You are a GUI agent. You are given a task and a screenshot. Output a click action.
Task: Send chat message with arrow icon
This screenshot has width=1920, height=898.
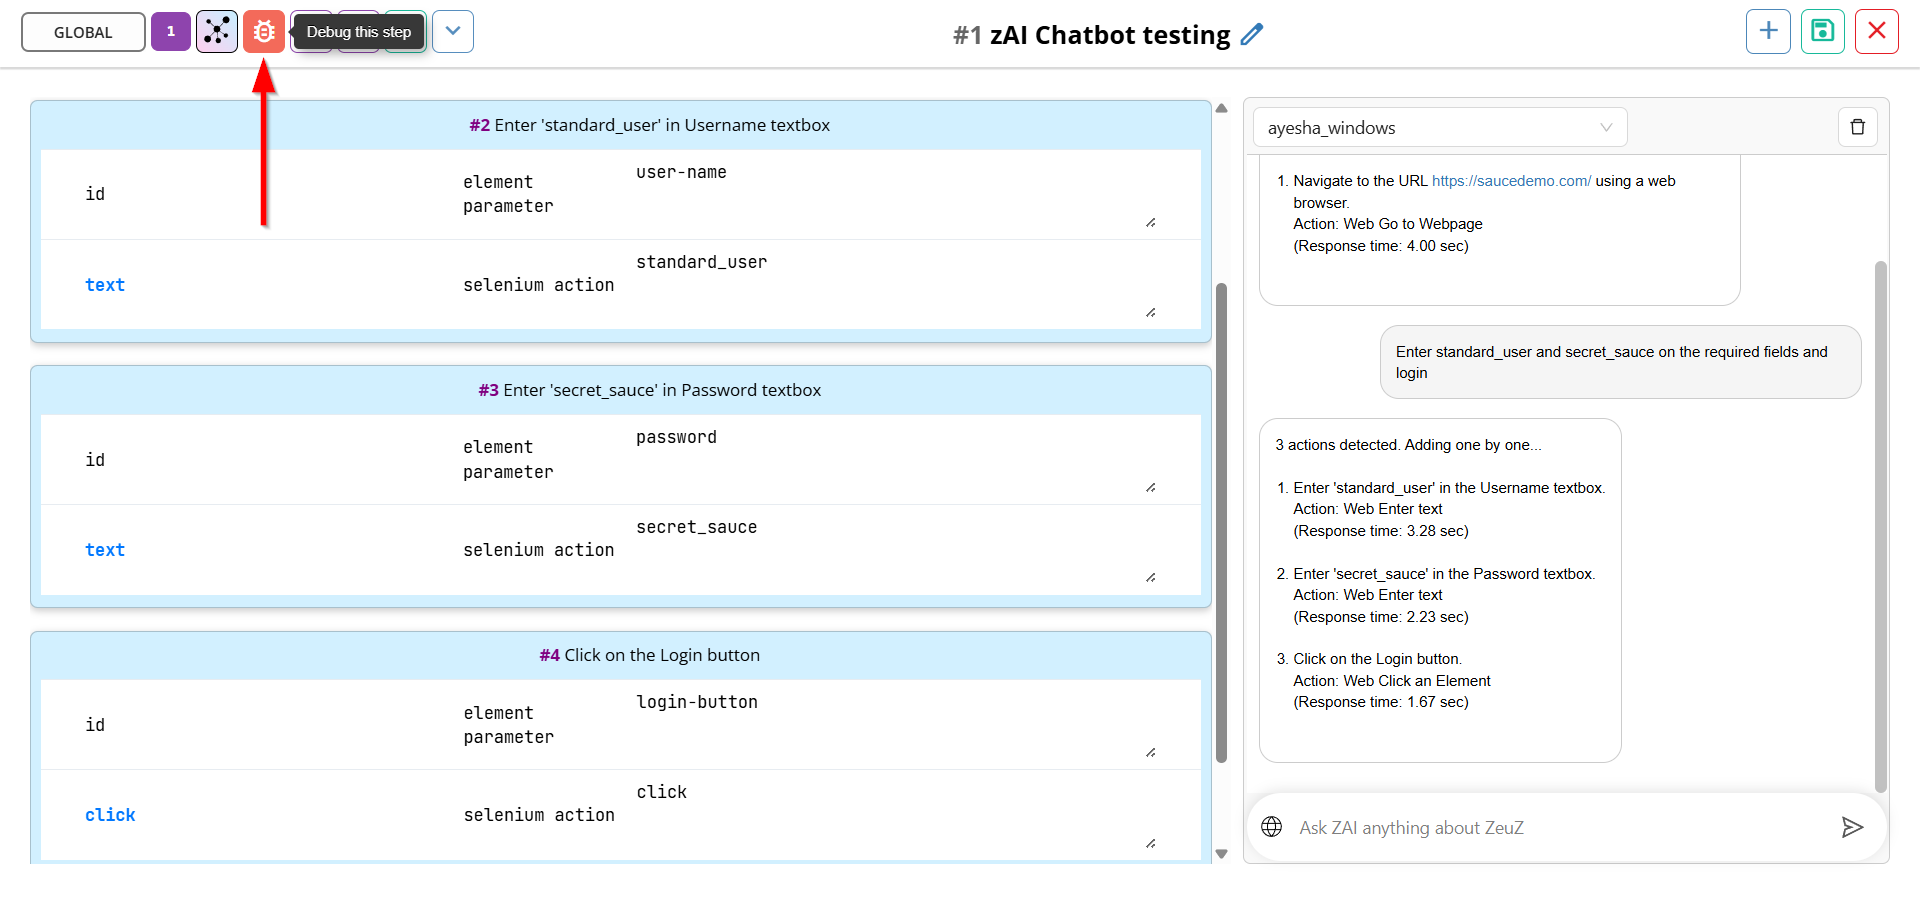coord(1852,827)
